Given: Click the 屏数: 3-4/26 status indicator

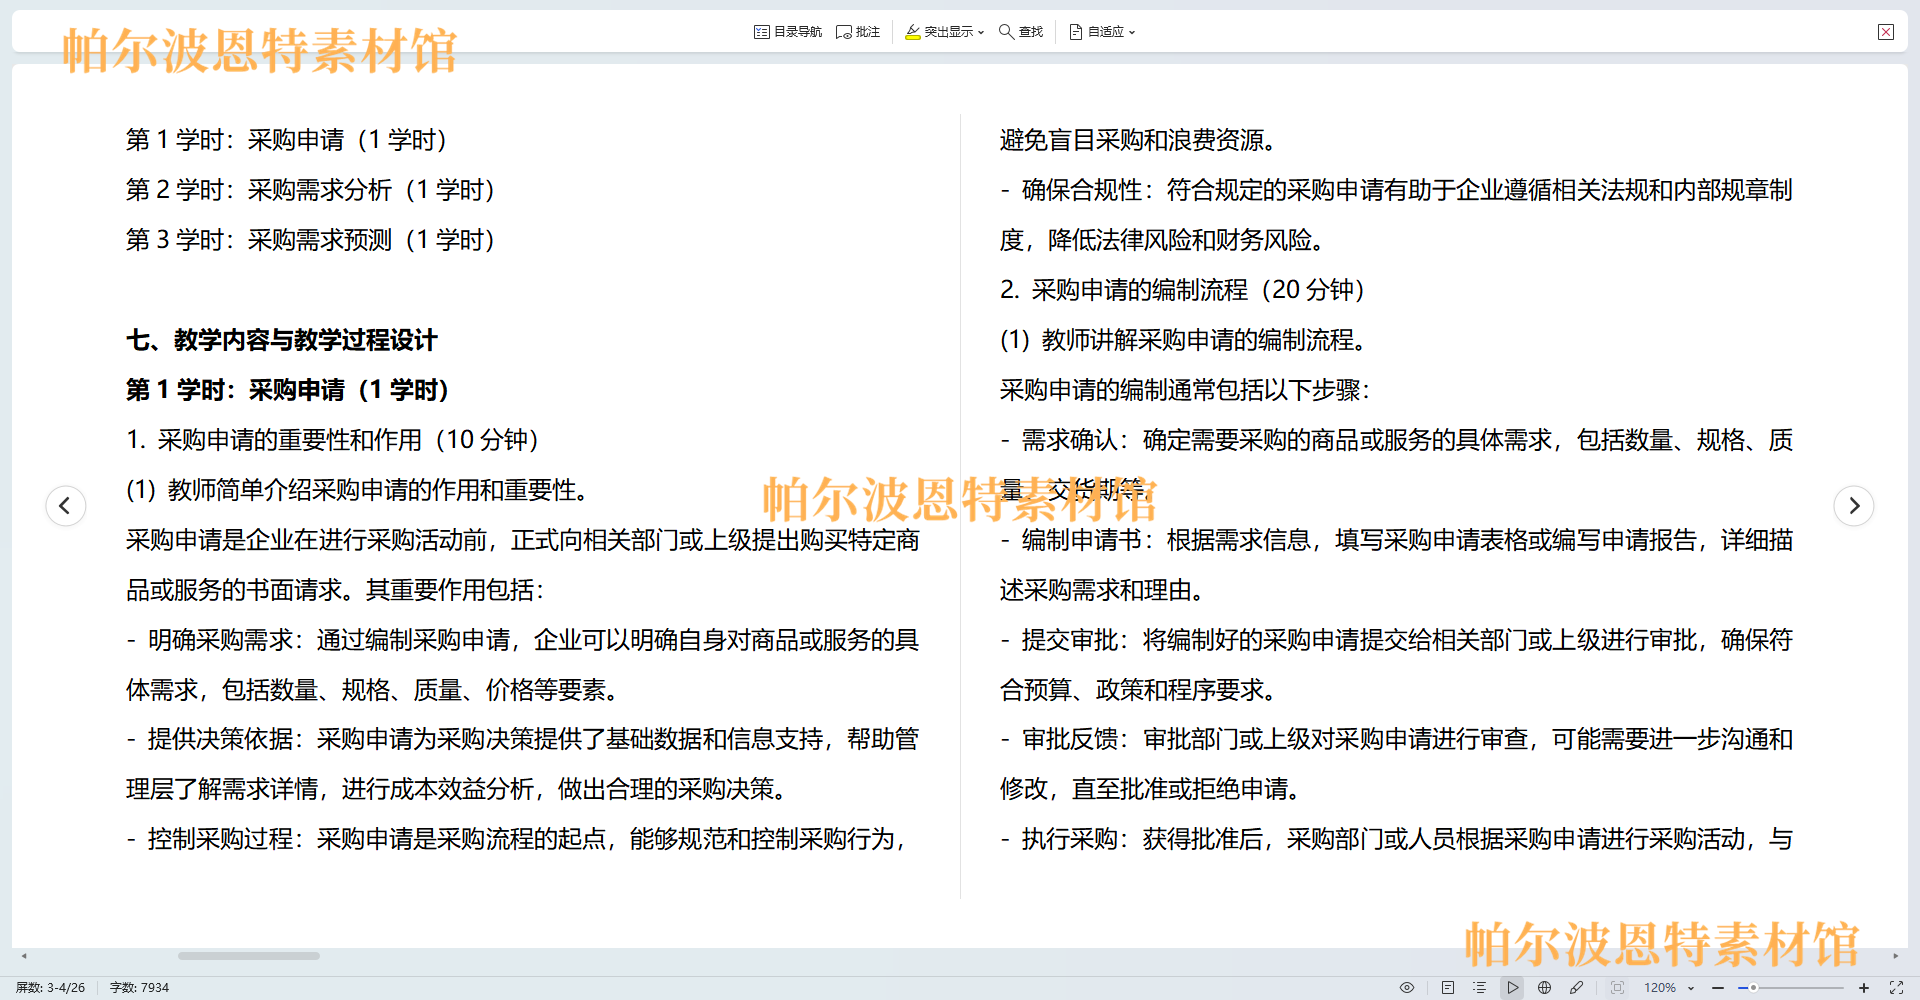Looking at the screenshot, I should pyautogui.click(x=51, y=988).
